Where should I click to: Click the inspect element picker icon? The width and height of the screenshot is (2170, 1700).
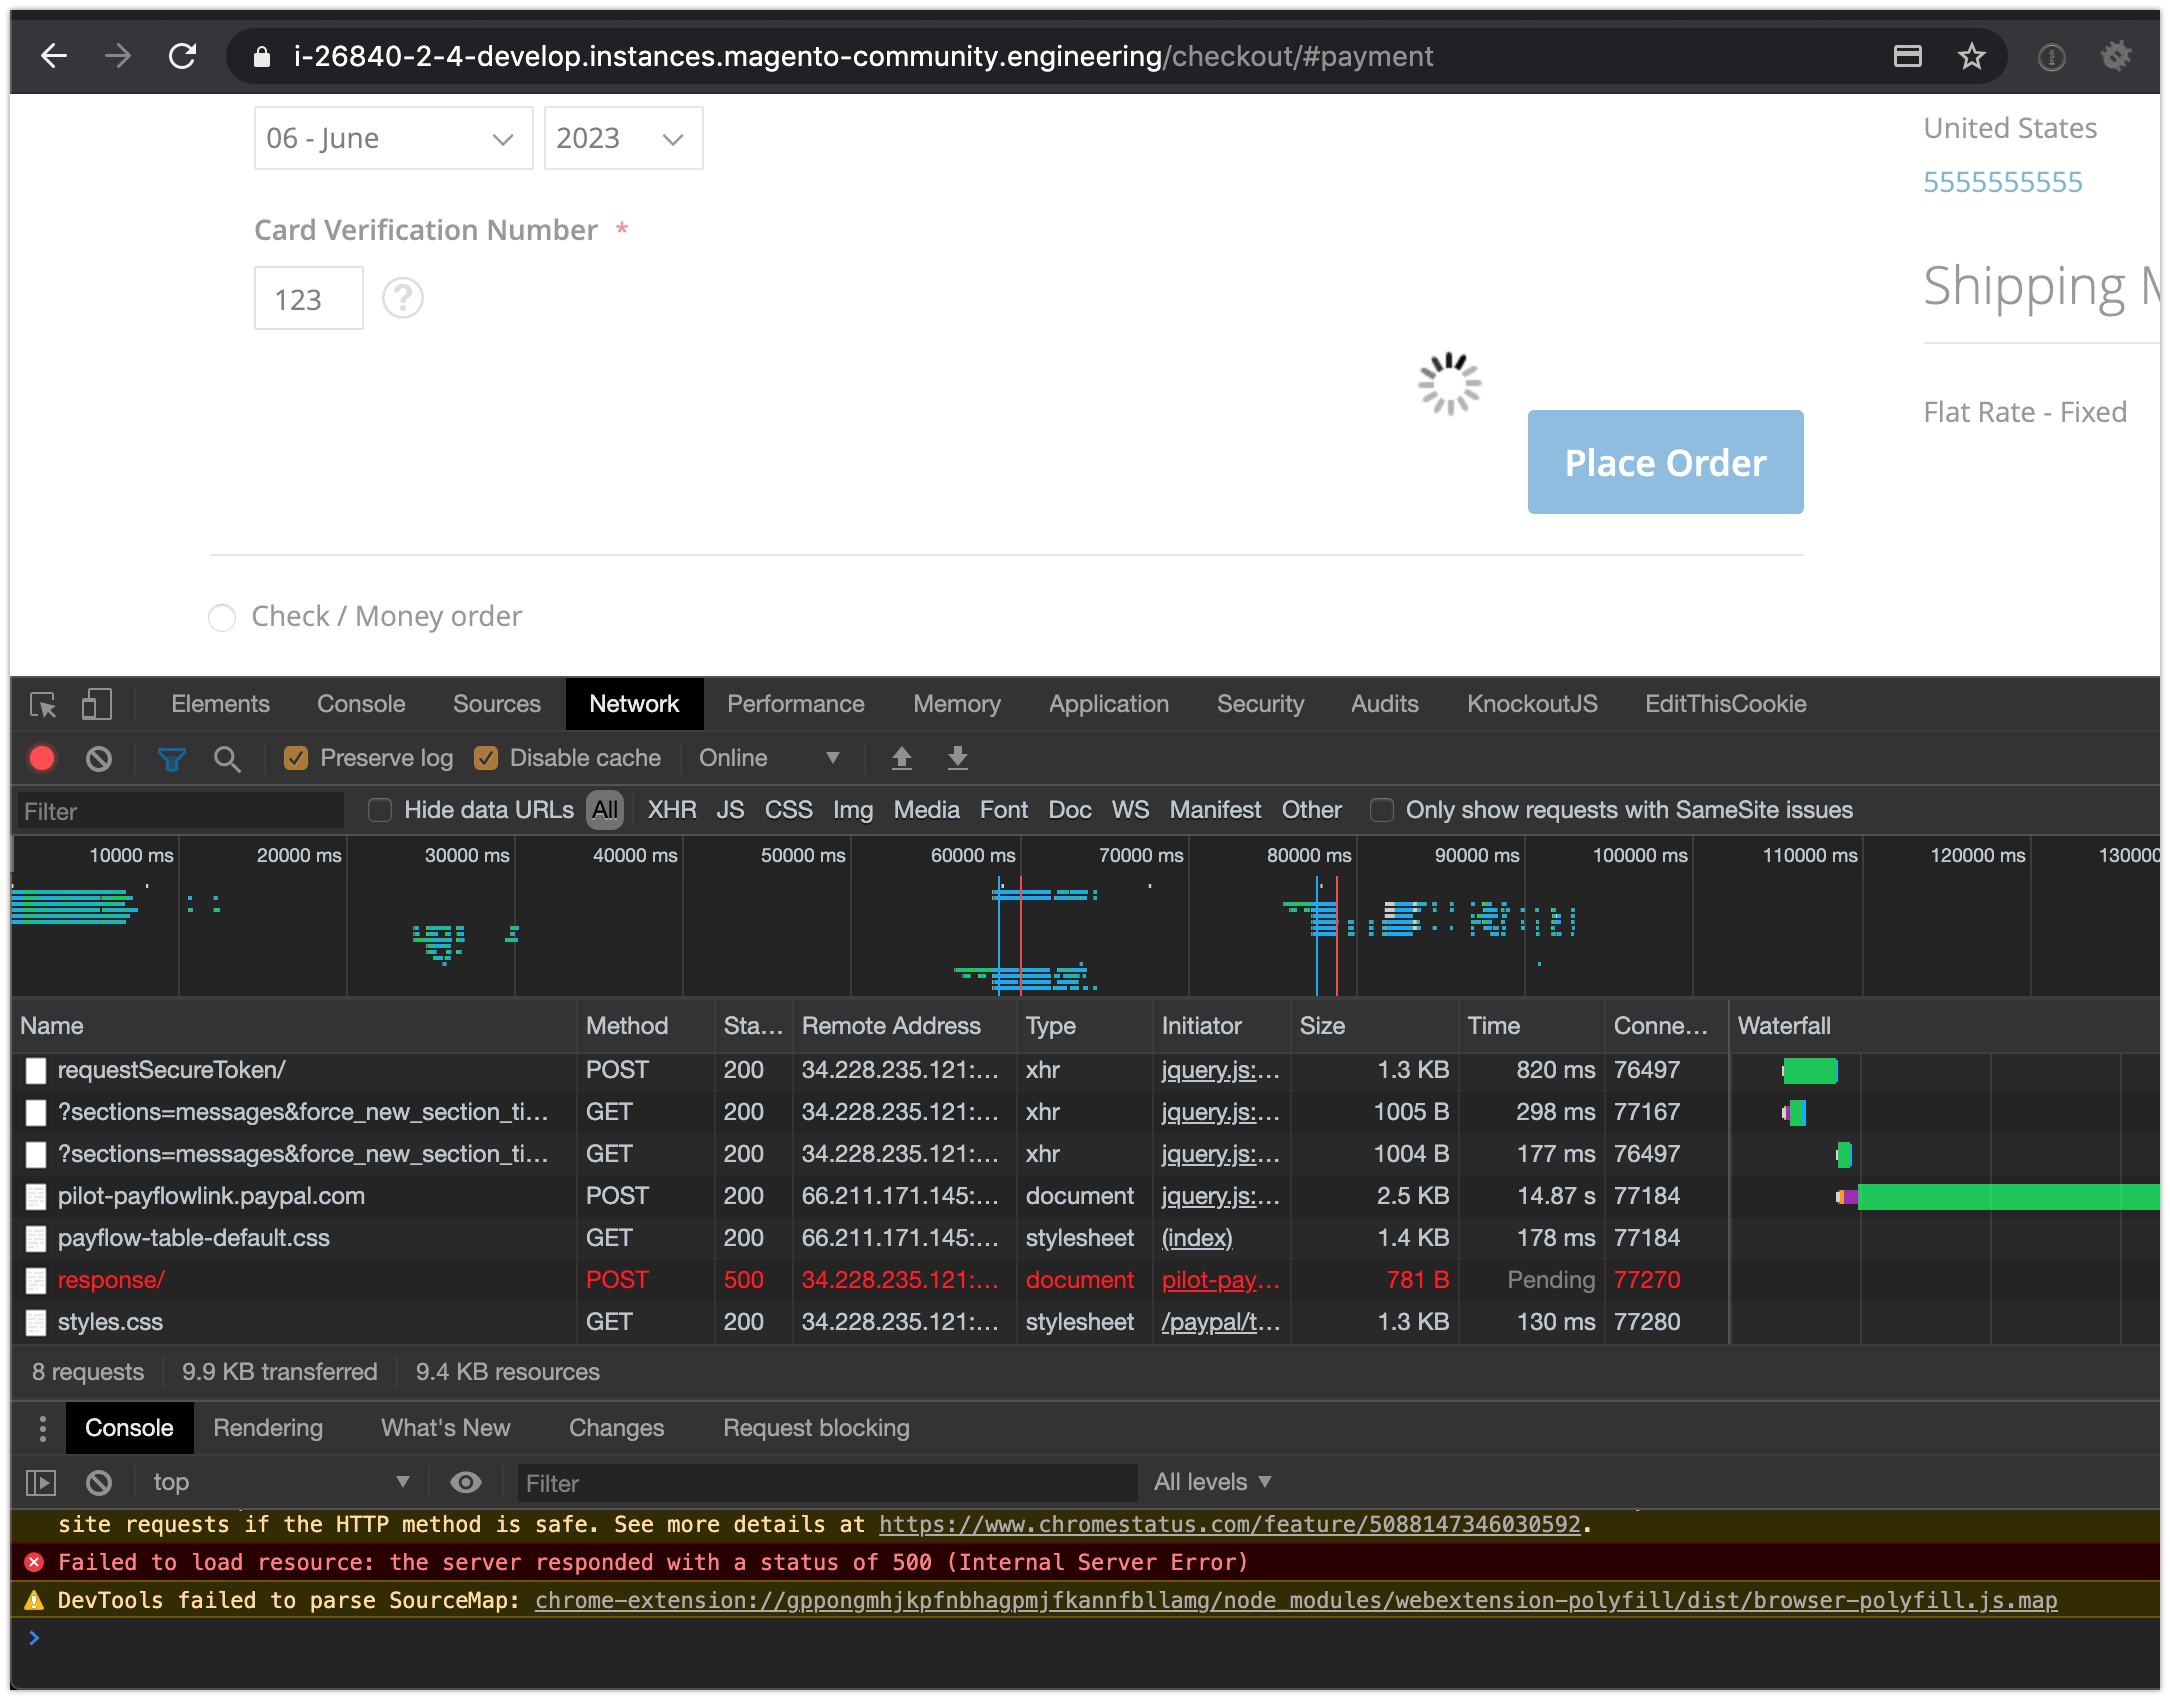(x=43, y=705)
